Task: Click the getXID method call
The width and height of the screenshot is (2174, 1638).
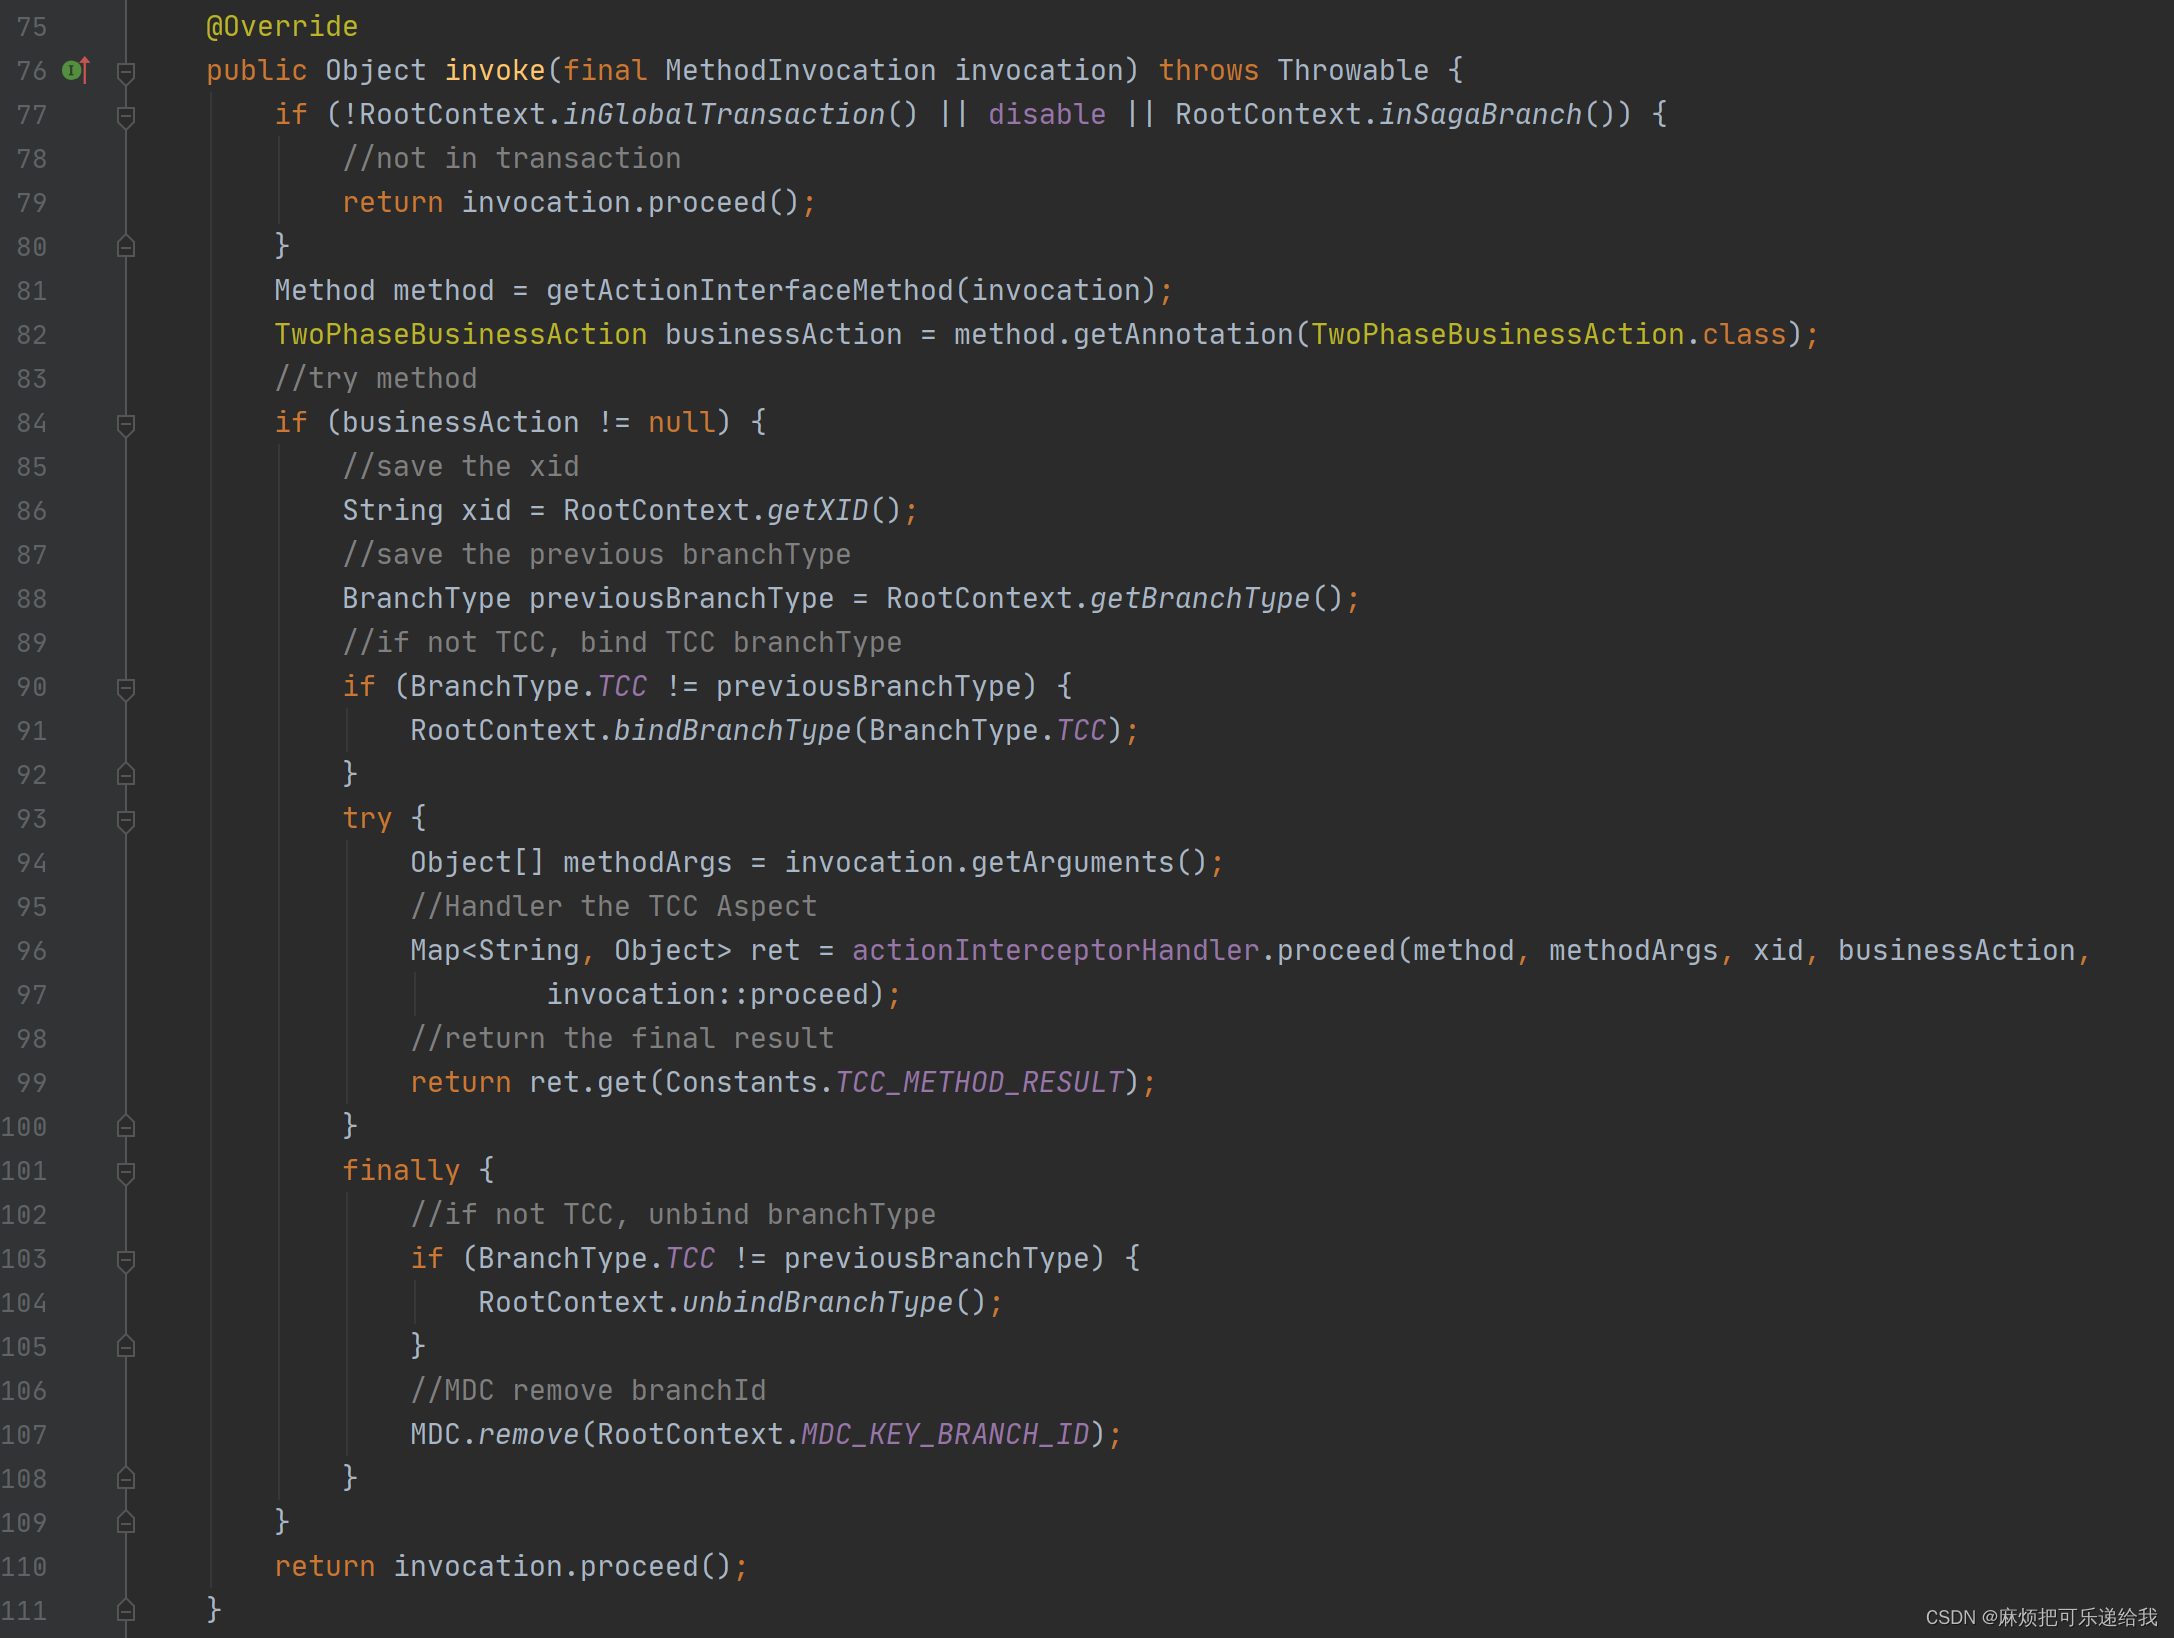Action: [817, 511]
